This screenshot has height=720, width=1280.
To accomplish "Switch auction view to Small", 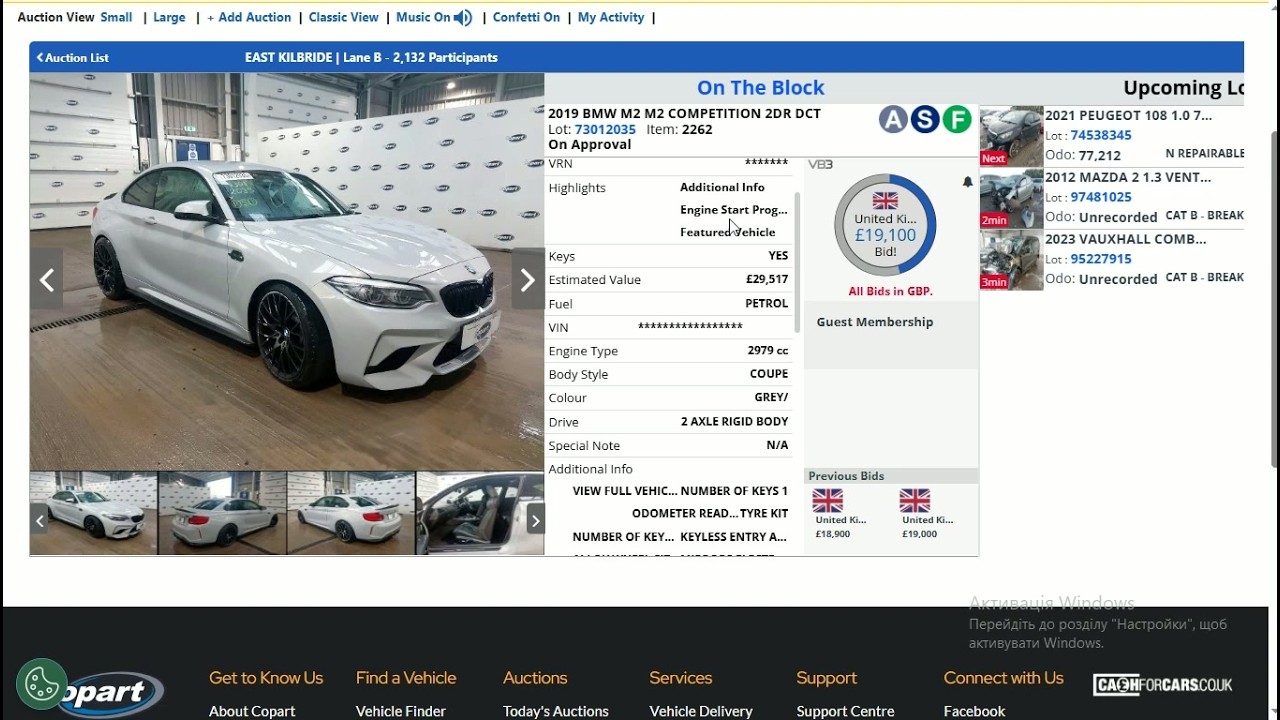I will [x=116, y=17].
